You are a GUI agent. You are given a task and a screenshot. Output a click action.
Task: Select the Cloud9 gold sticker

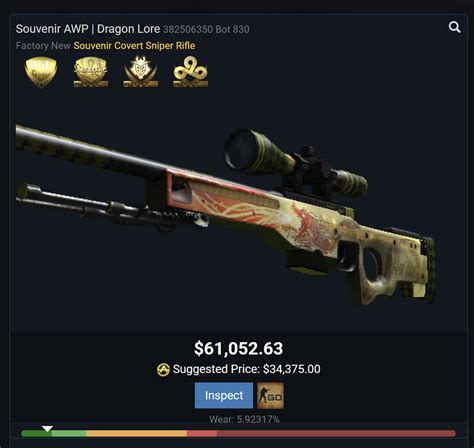(190, 72)
